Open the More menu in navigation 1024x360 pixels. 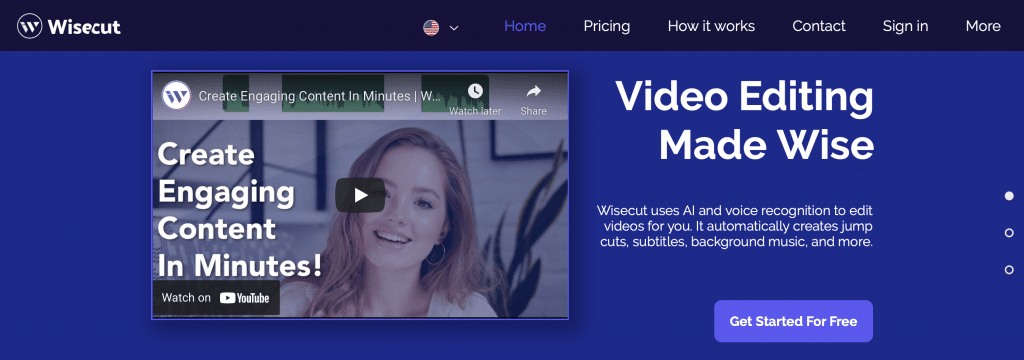(x=983, y=26)
